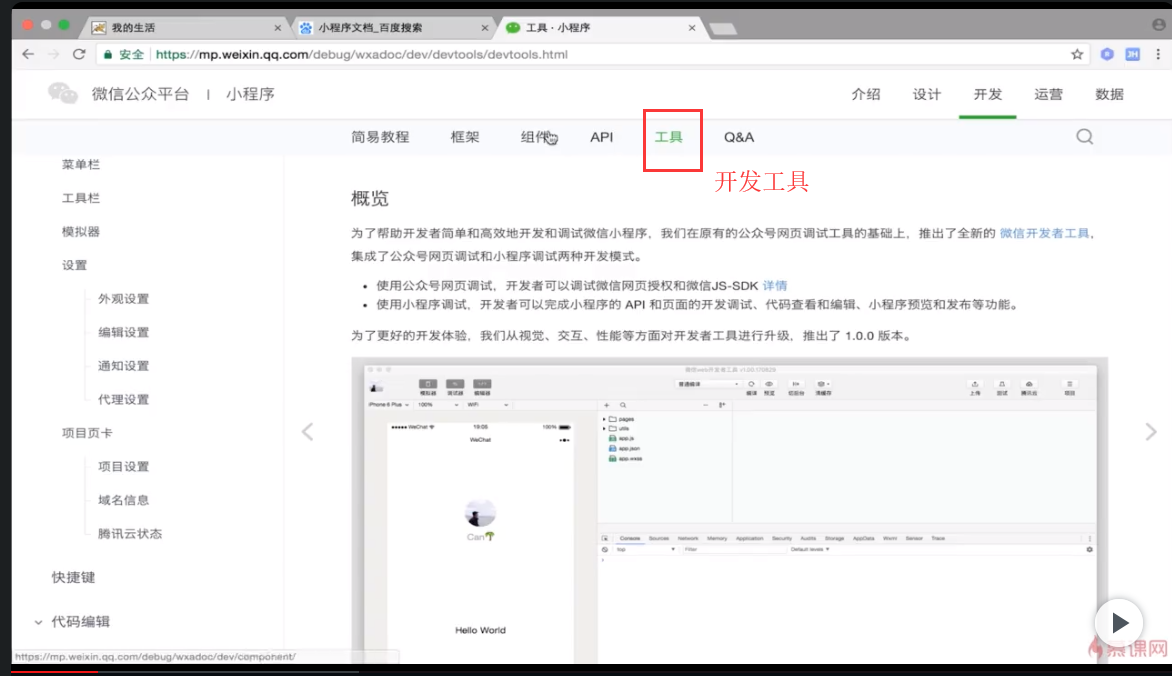Open the Q&A section tab
This screenshot has height=676, width=1172.
[x=738, y=137]
